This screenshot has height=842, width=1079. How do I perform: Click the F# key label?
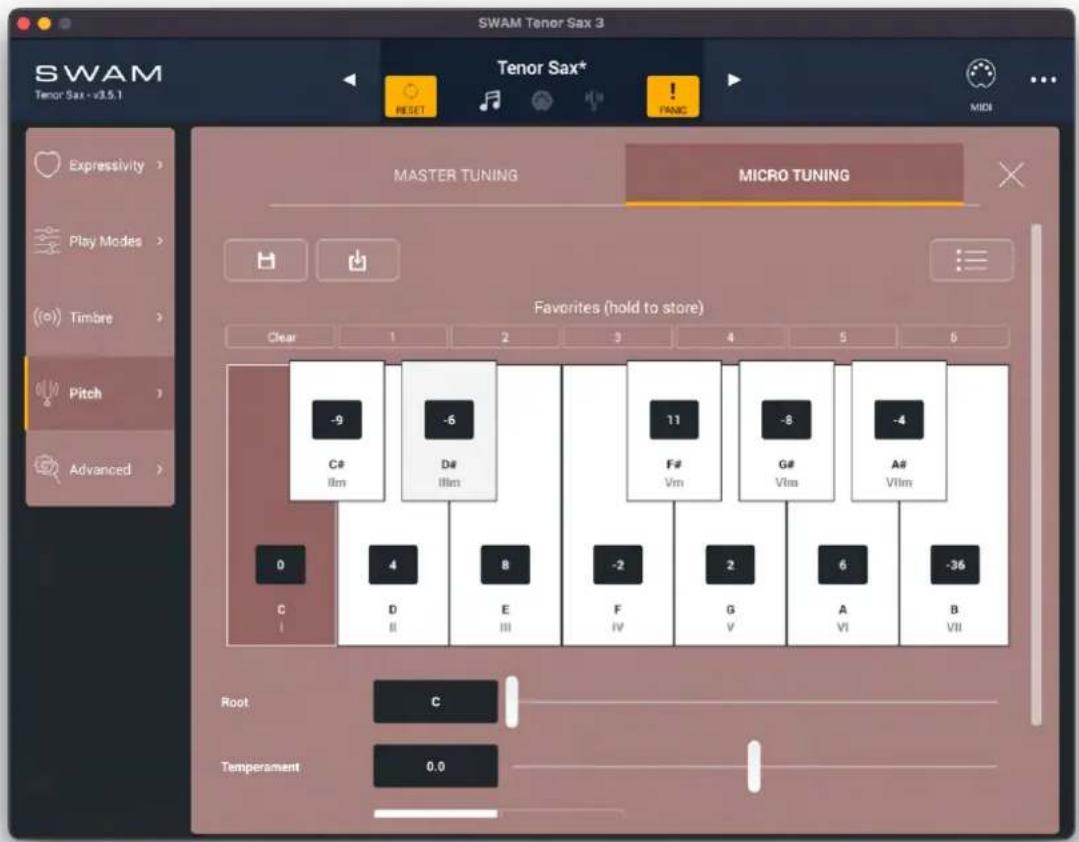[x=674, y=464]
